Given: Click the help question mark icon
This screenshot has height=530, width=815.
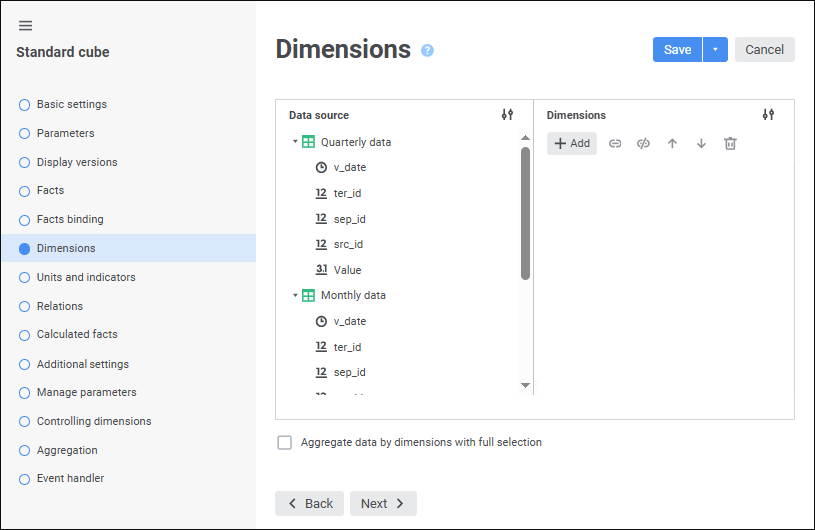Looking at the screenshot, I should [427, 50].
